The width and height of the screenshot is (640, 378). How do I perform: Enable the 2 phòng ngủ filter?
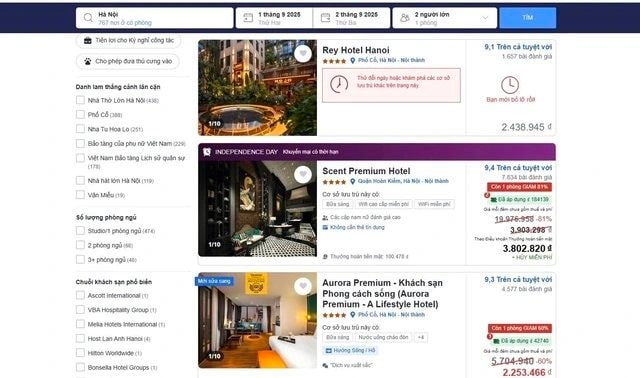[x=80, y=245]
